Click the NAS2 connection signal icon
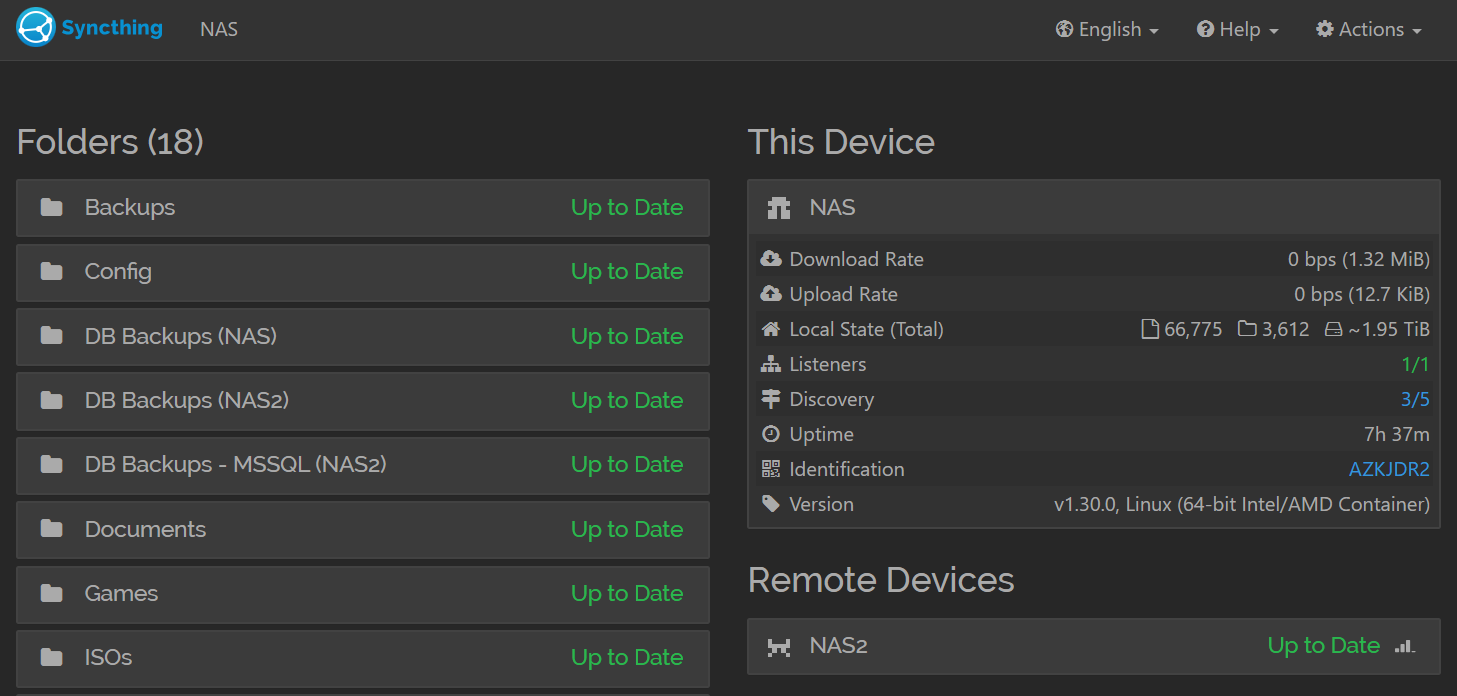The height and width of the screenshot is (696, 1457). (x=1405, y=646)
